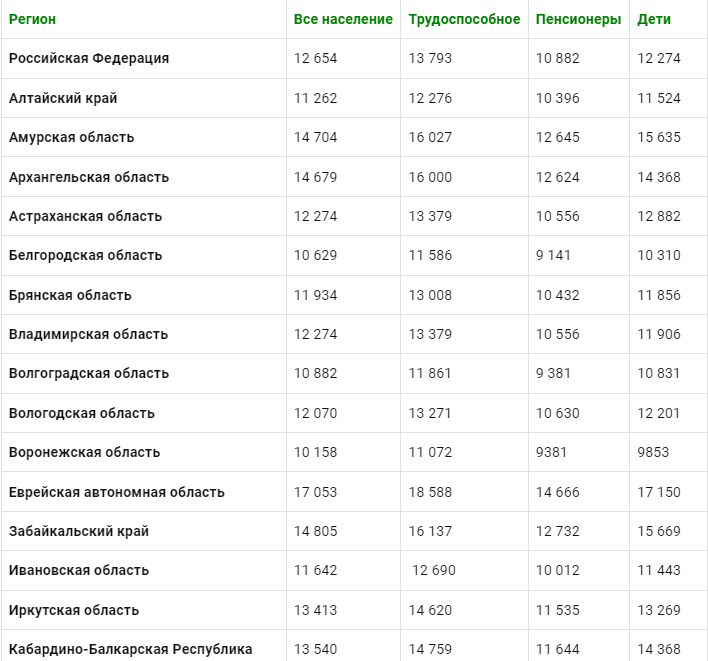The image size is (708, 661).
Task: Click the Брянская область row label
Action: [70, 295]
